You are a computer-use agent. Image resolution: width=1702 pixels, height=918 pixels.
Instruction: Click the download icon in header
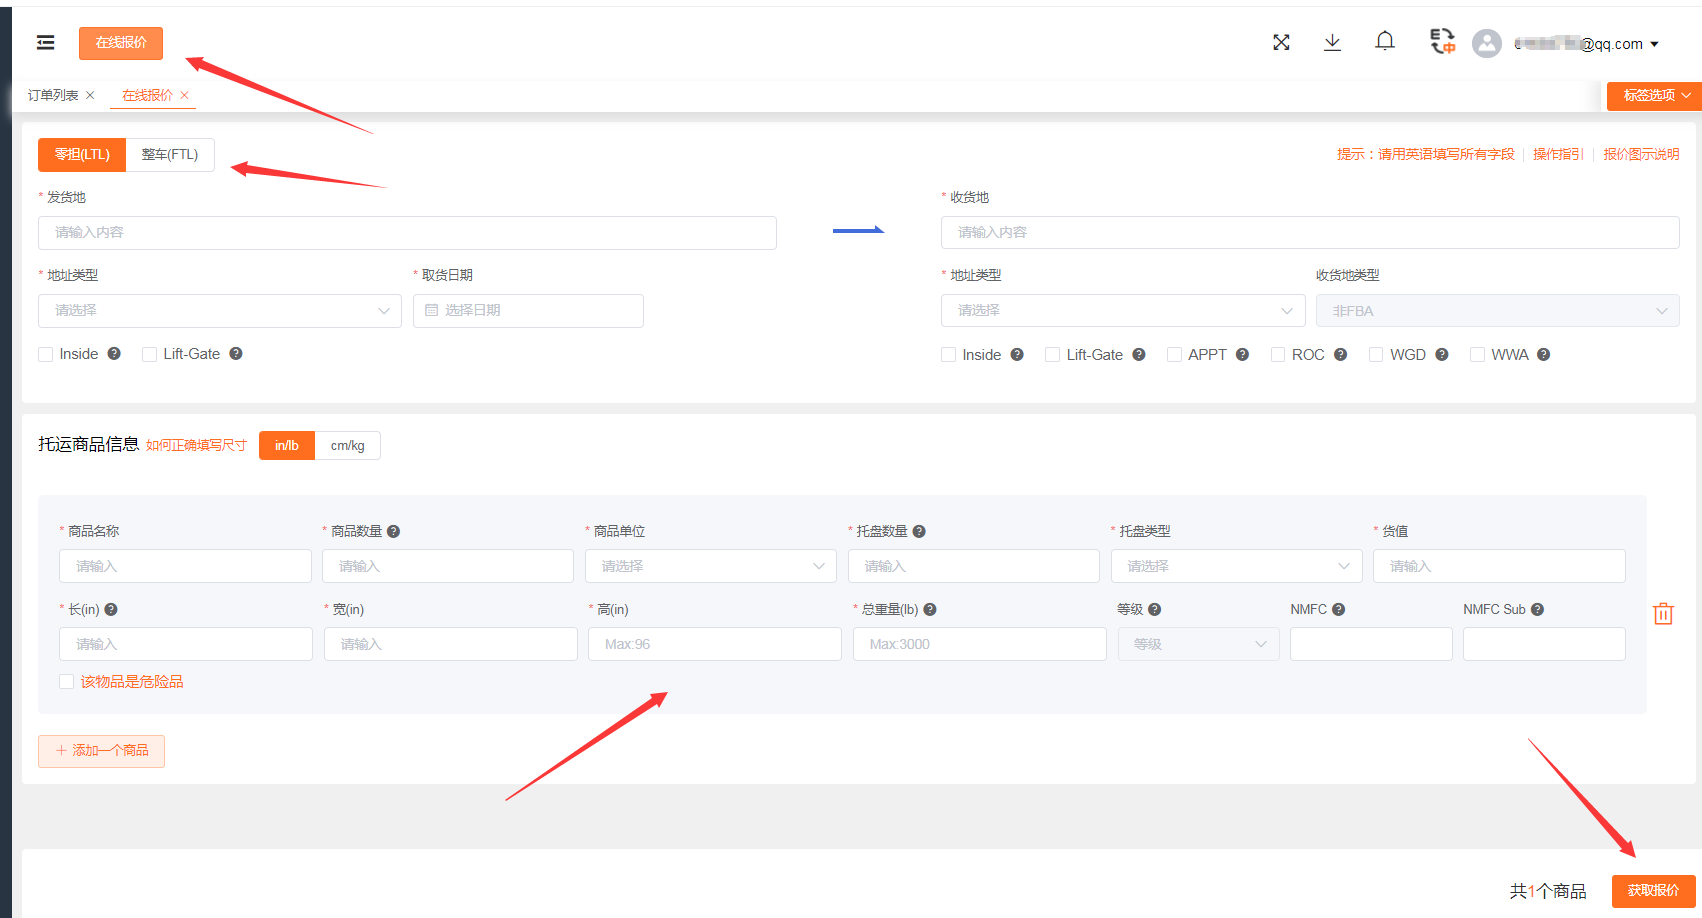click(1332, 42)
